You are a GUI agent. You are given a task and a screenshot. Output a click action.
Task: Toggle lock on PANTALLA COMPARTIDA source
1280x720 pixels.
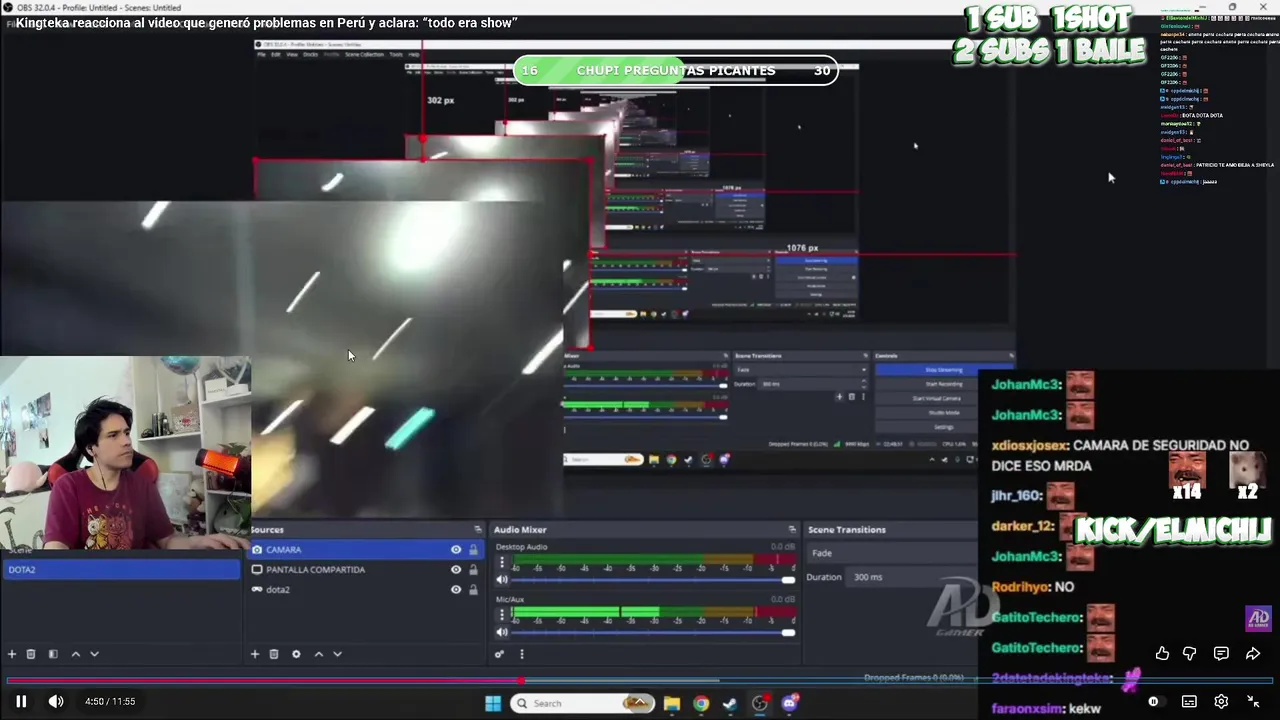tap(473, 569)
